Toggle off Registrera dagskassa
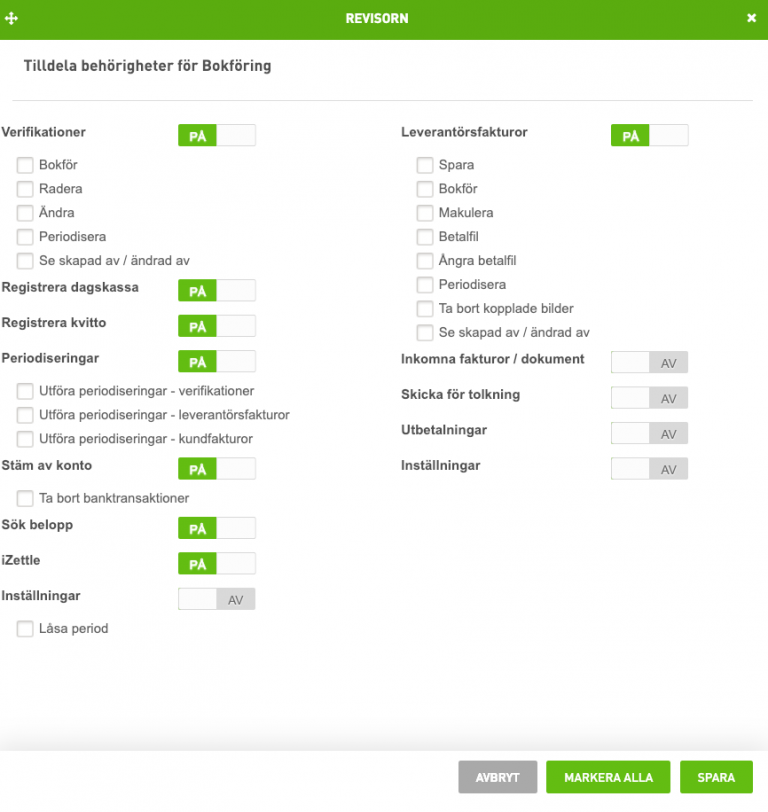 tap(216, 290)
